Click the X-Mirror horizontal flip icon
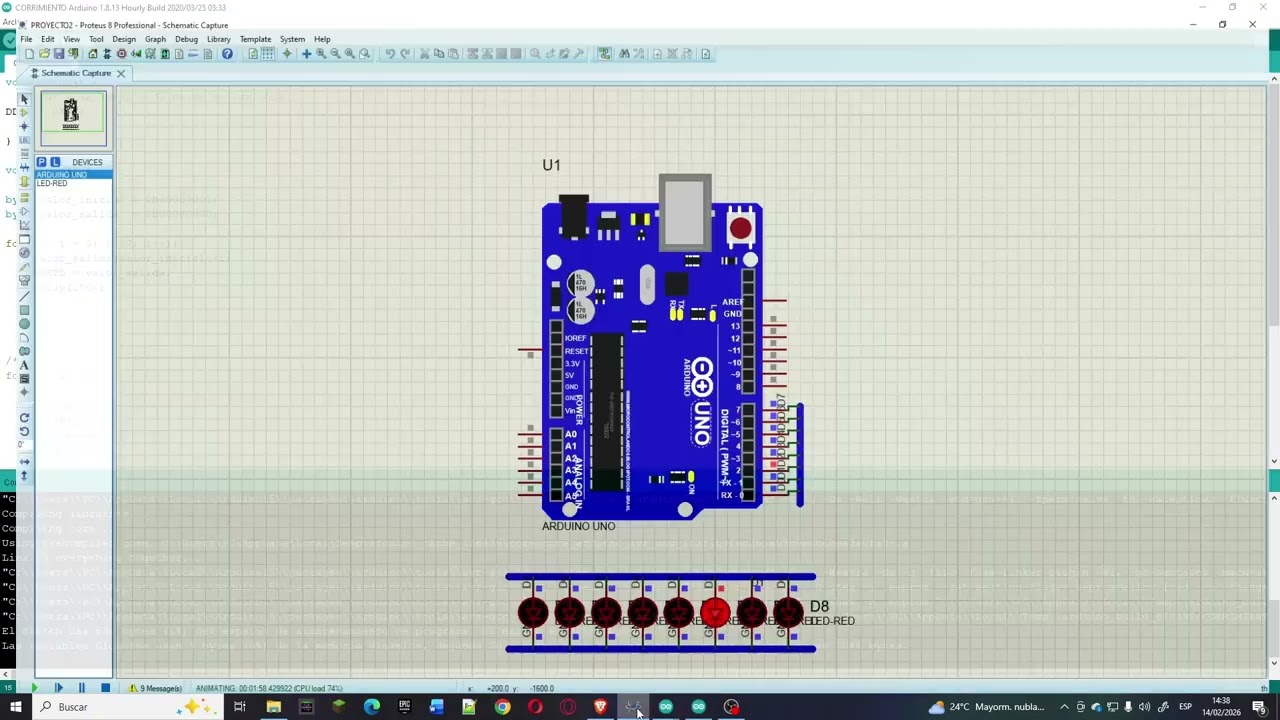 click(24, 461)
